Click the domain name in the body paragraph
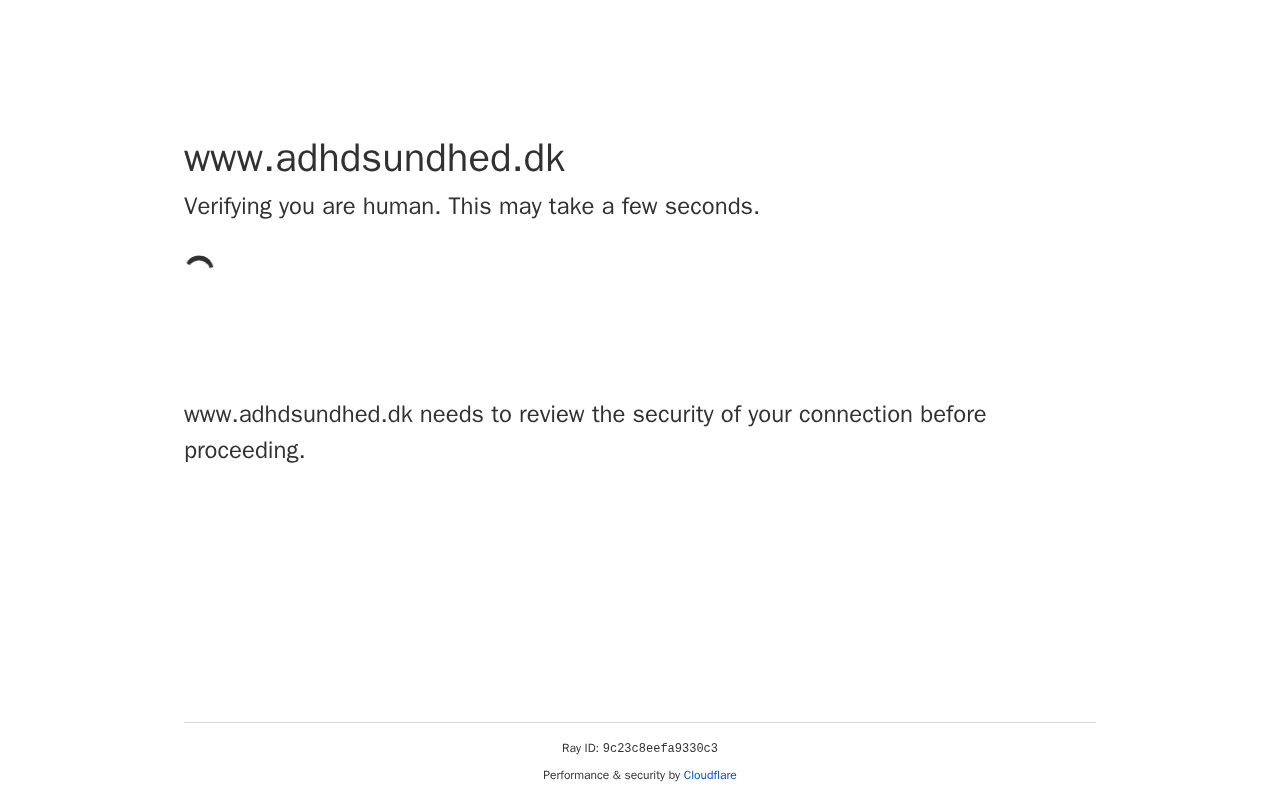 [x=298, y=415]
